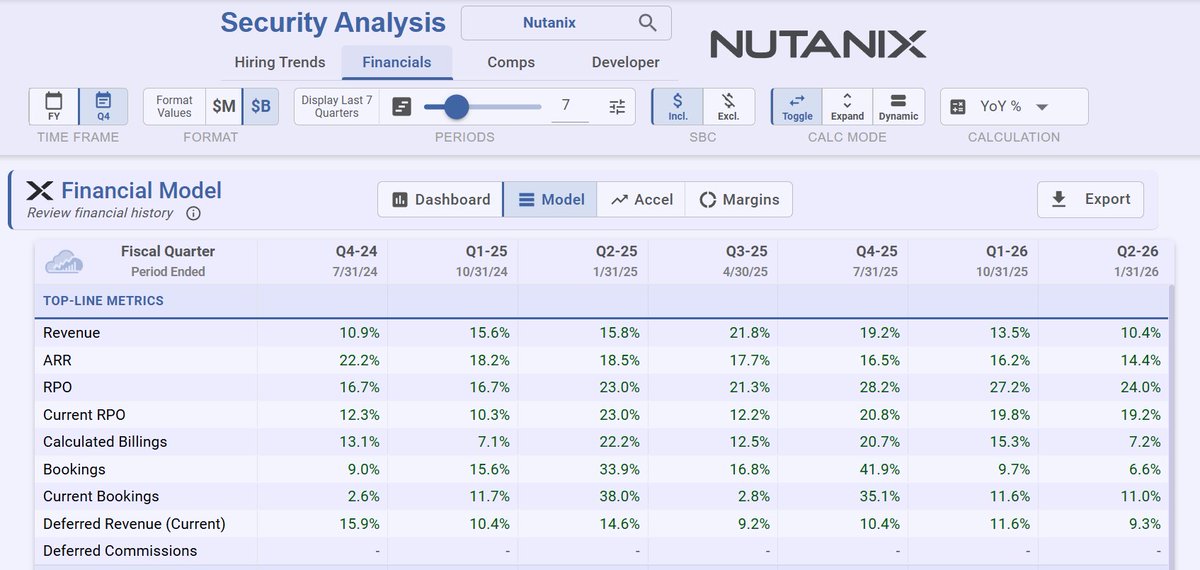Select the ARR row label
This screenshot has width=1200, height=570.
pyautogui.click(x=57, y=360)
